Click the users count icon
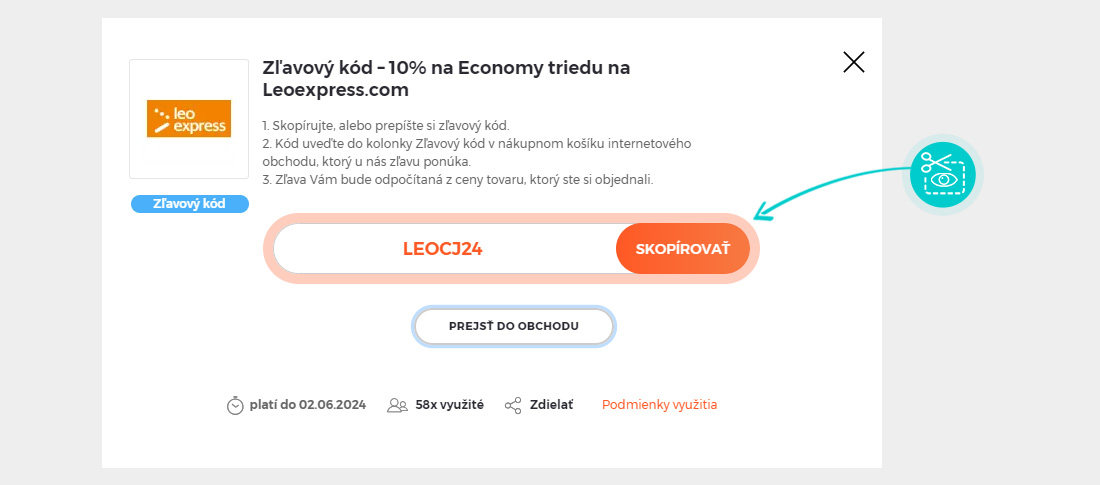 [x=397, y=405]
